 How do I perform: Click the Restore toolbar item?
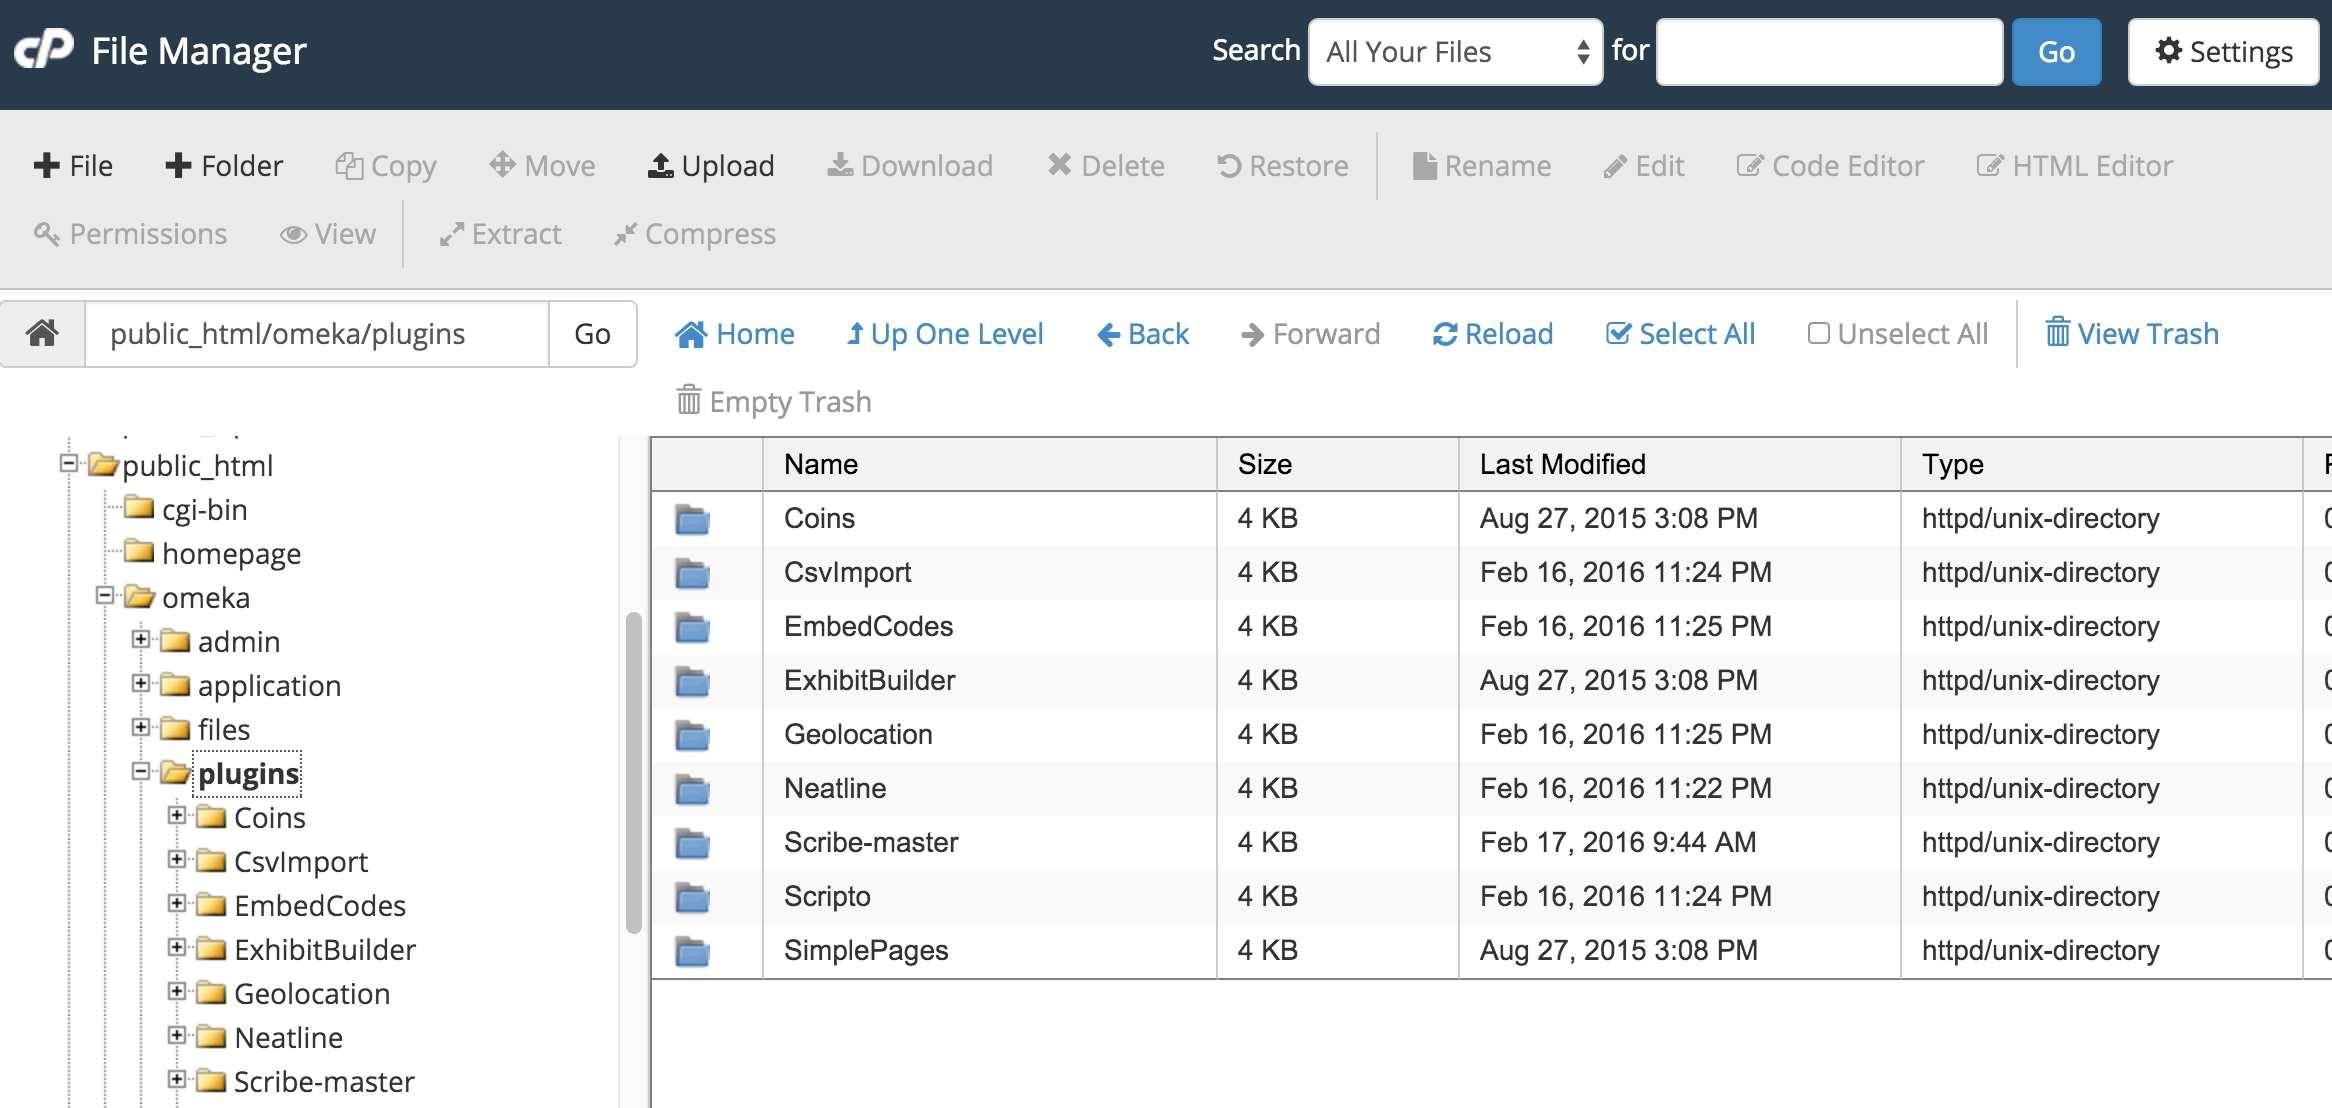click(x=1283, y=166)
